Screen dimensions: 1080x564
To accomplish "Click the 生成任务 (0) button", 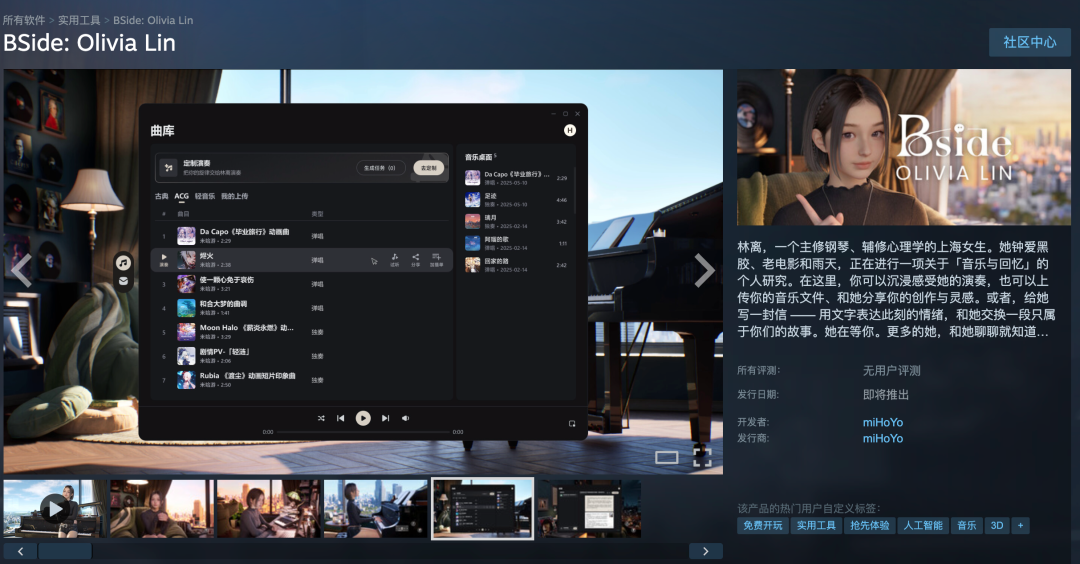I will pos(380,167).
